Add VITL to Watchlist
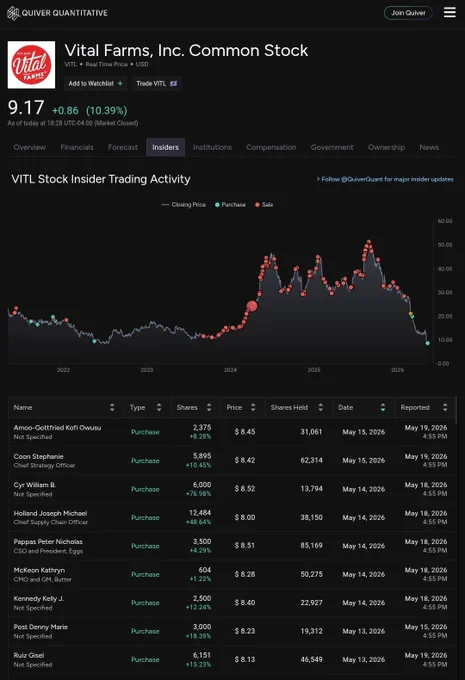Screen dimensions: 465x680 pyautogui.click(x=95, y=83)
